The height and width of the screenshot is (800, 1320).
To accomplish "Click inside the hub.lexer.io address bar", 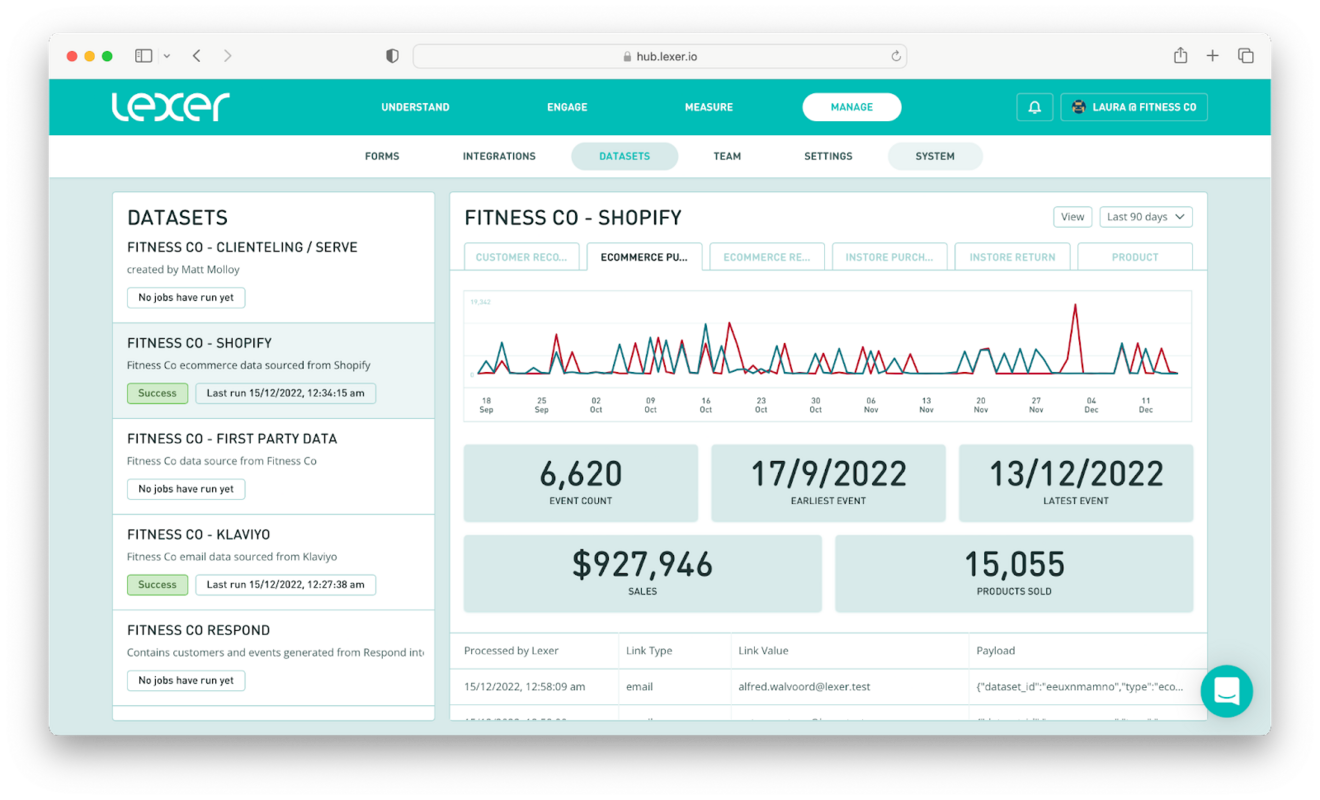I will pos(660,56).
